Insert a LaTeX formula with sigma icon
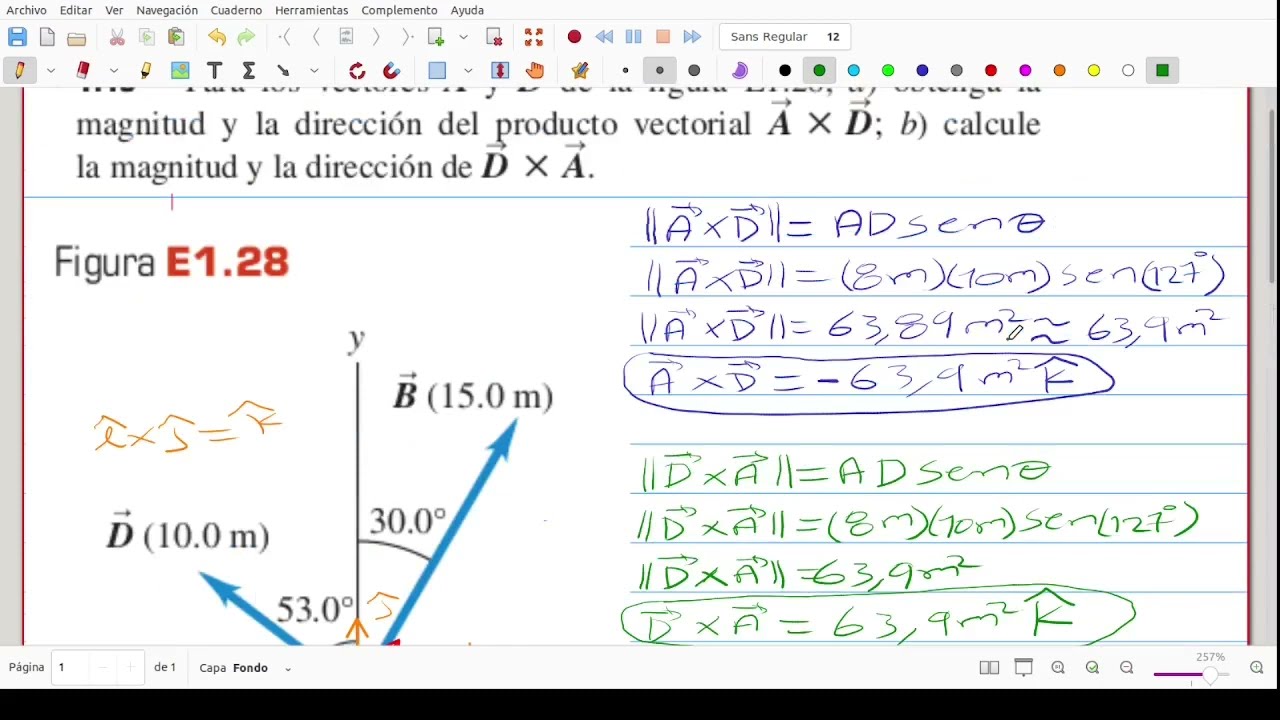1280x720 pixels. coord(249,70)
